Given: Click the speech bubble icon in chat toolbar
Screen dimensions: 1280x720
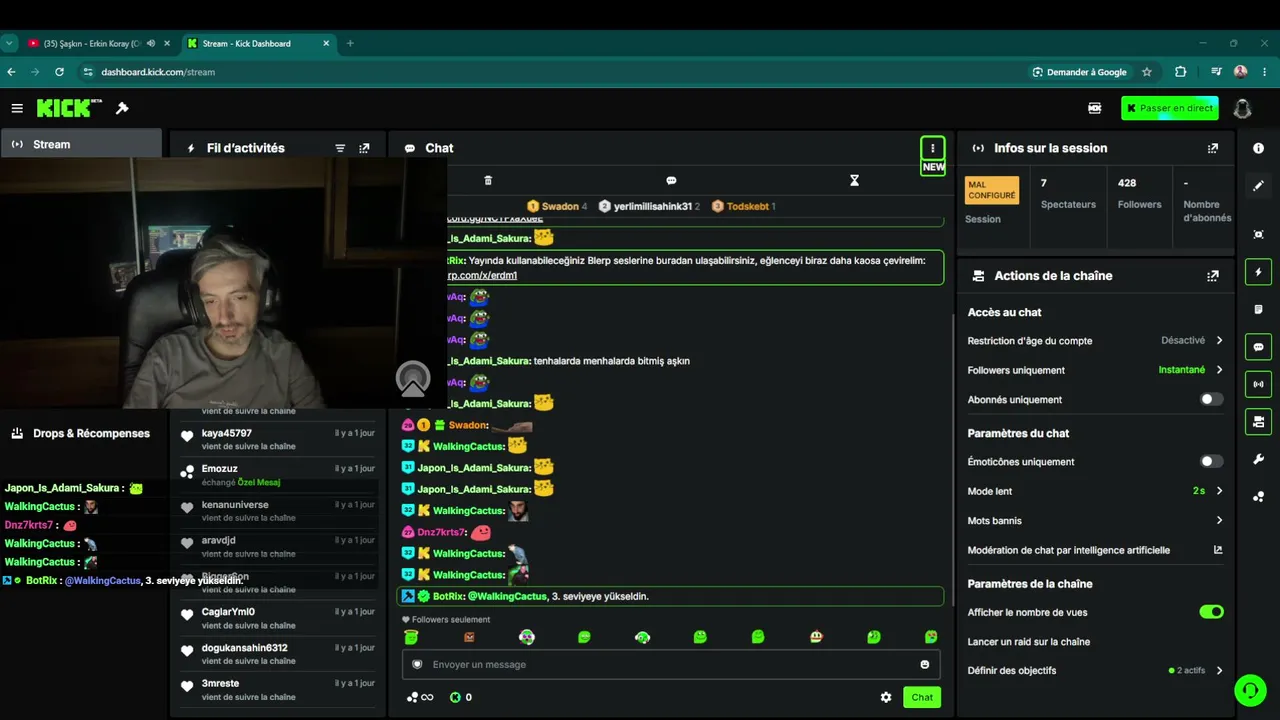Looking at the screenshot, I should [x=671, y=180].
